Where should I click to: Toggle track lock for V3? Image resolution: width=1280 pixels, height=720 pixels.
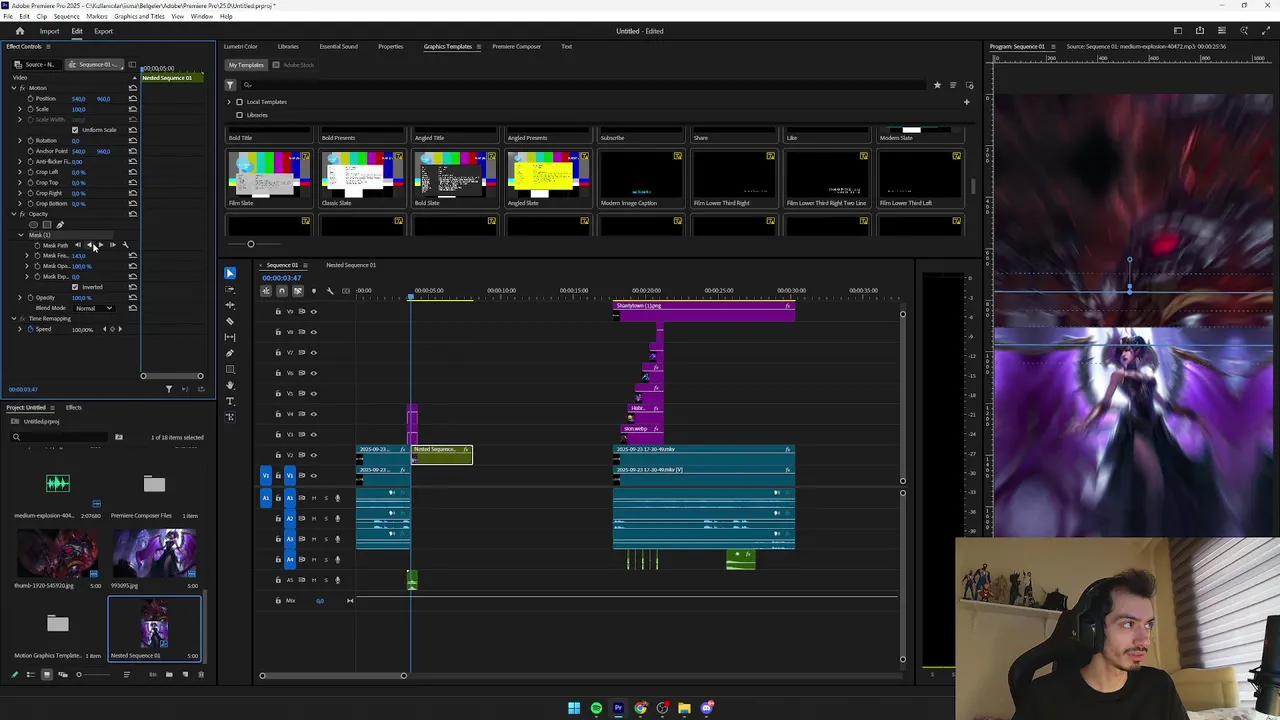(x=278, y=434)
